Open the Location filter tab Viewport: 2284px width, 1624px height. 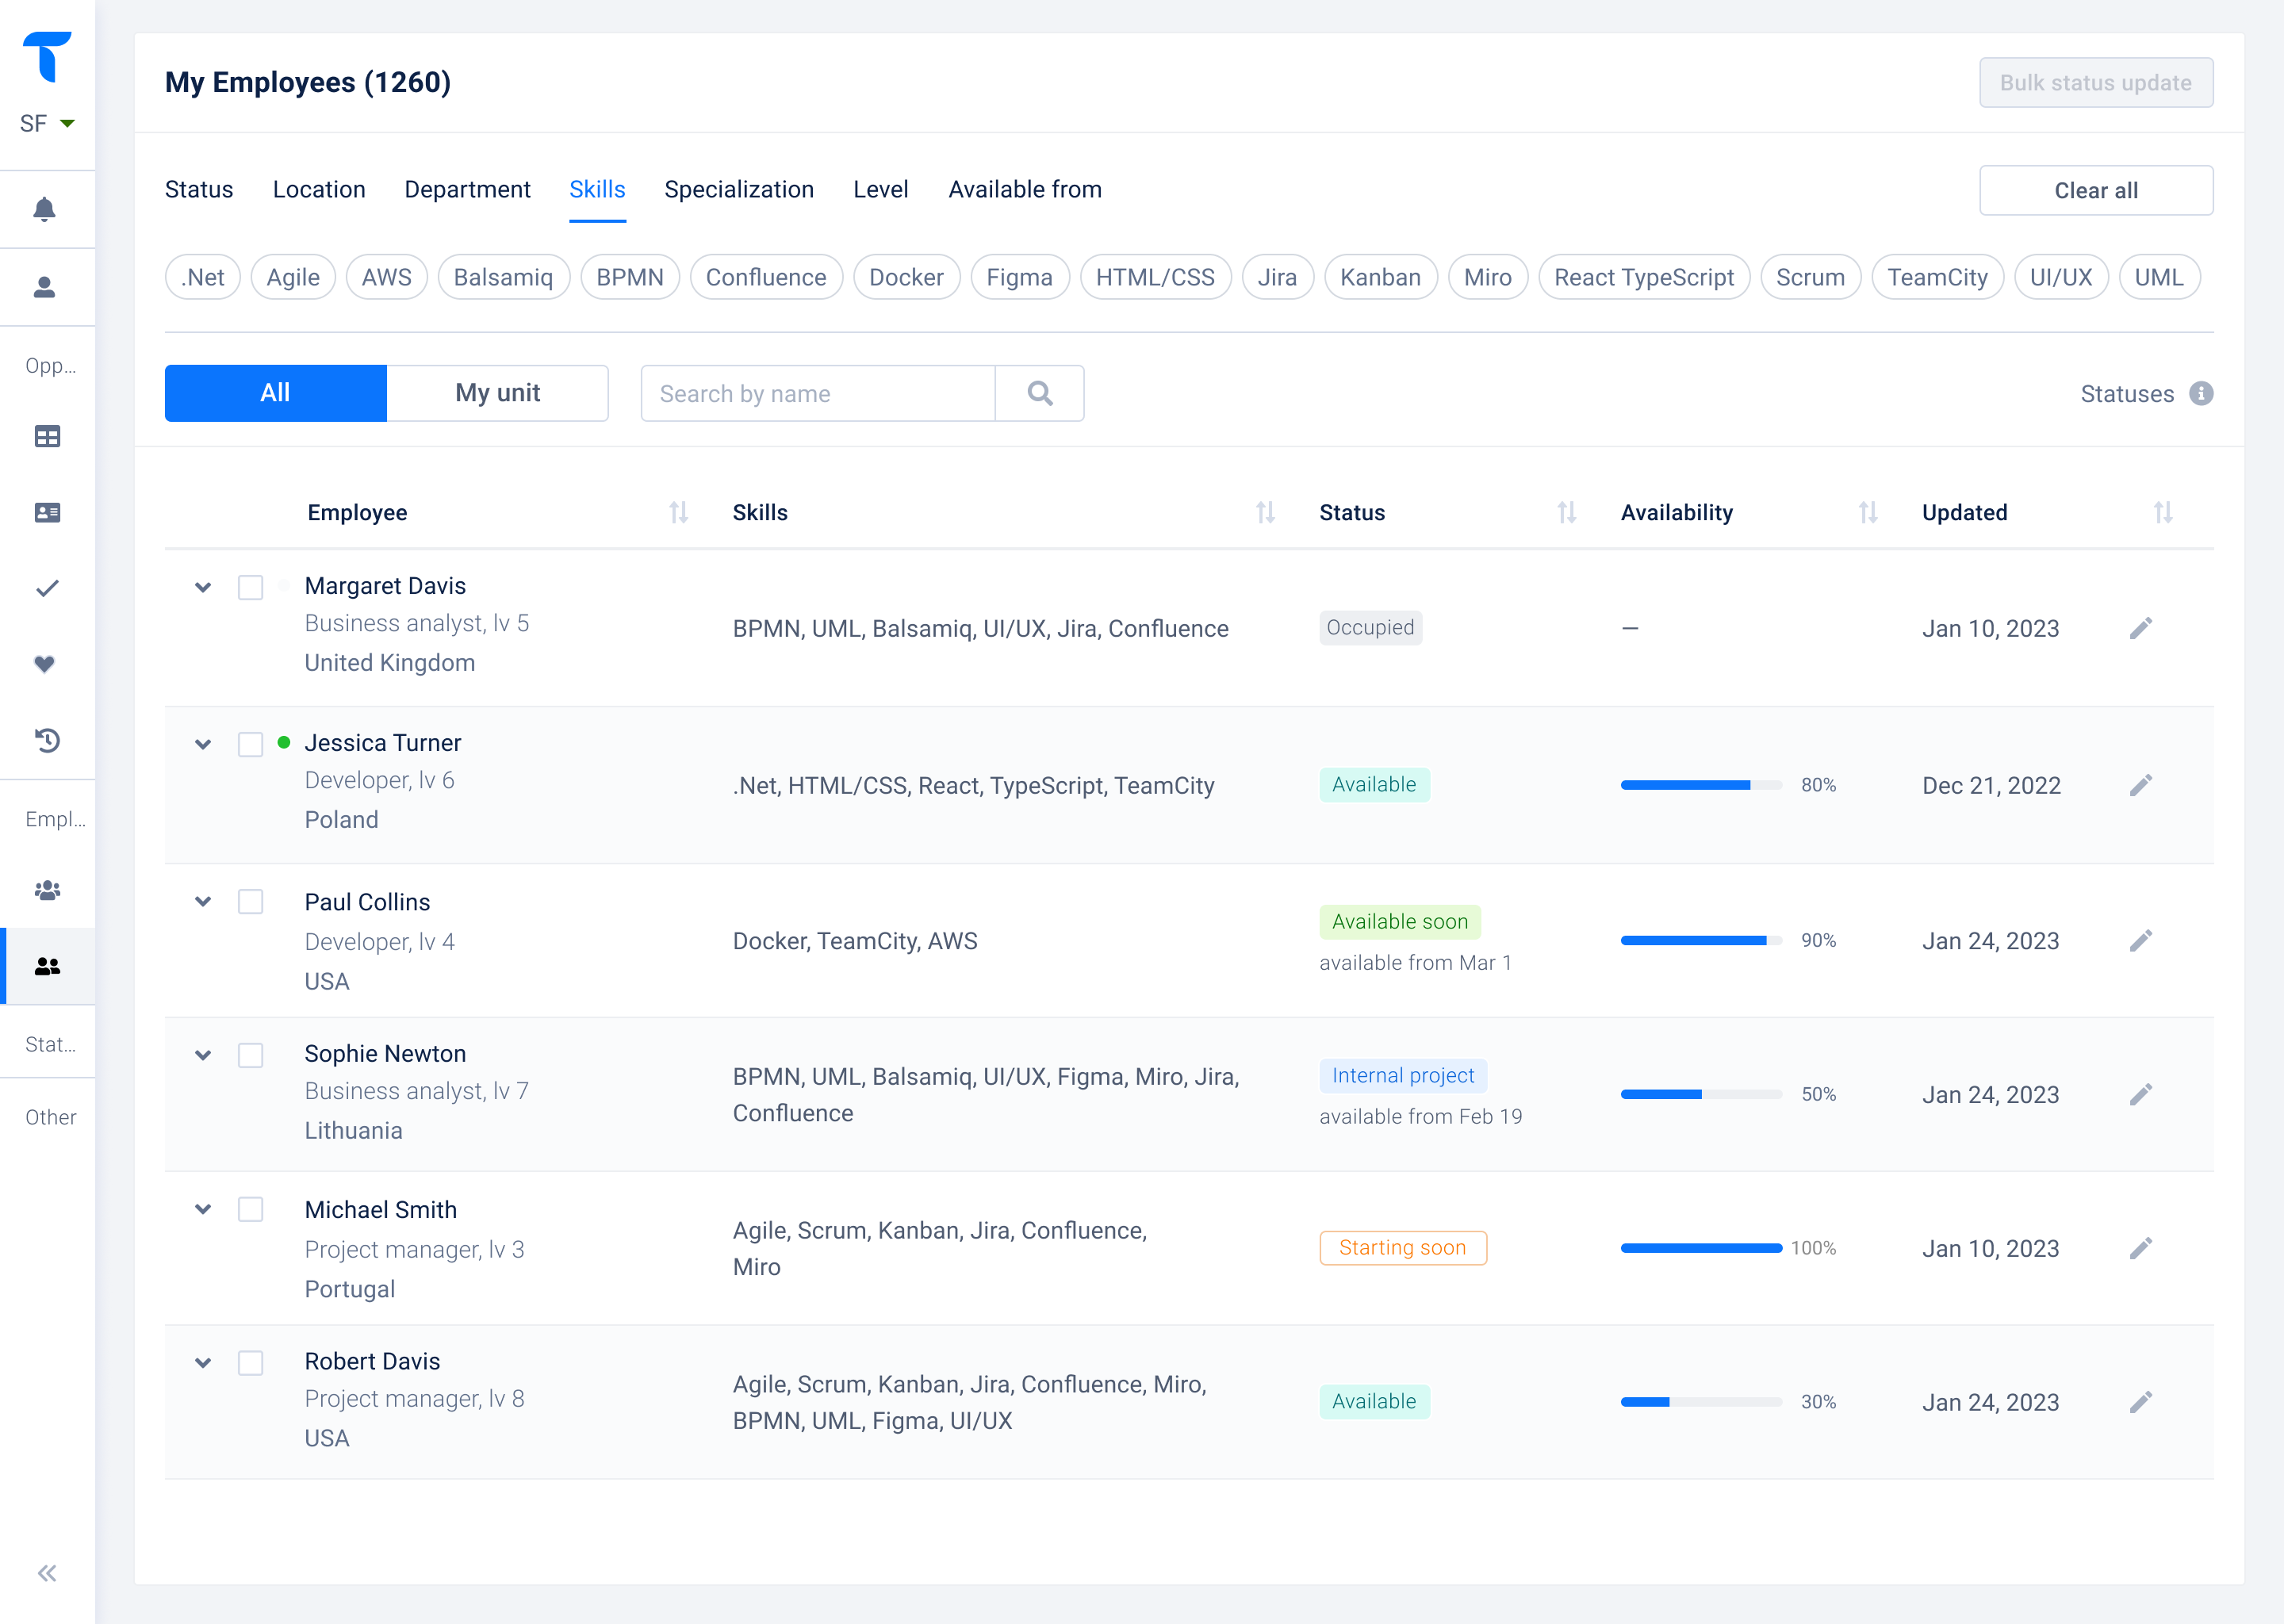319,189
